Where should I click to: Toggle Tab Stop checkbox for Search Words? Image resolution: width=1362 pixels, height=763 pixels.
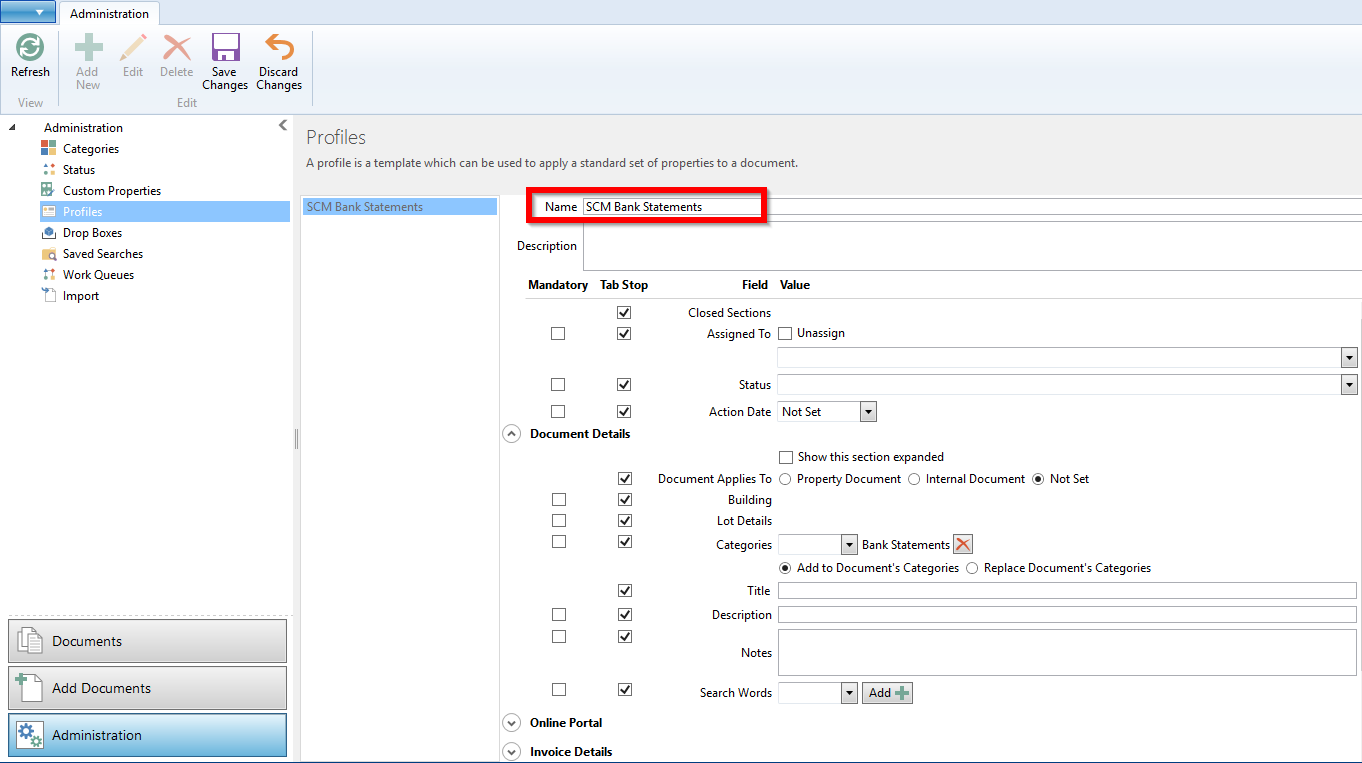coord(625,690)
